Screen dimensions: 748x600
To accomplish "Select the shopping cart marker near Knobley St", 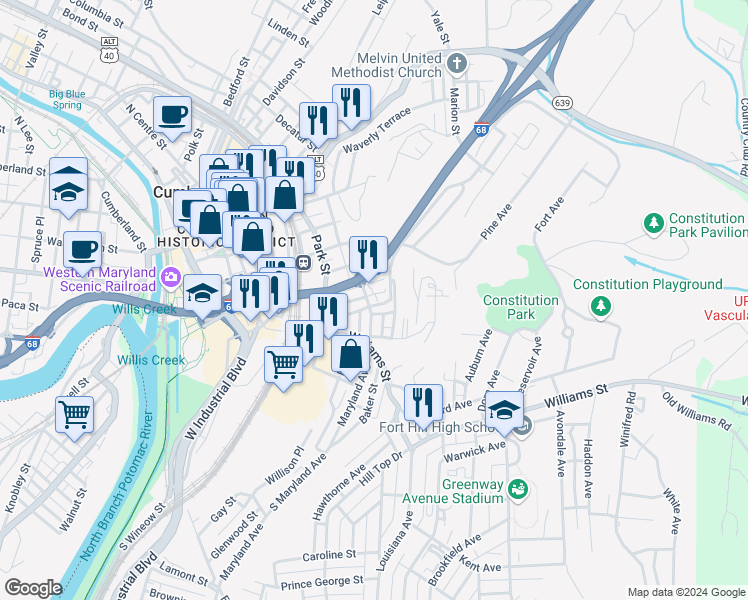I will tap(74, 418).
